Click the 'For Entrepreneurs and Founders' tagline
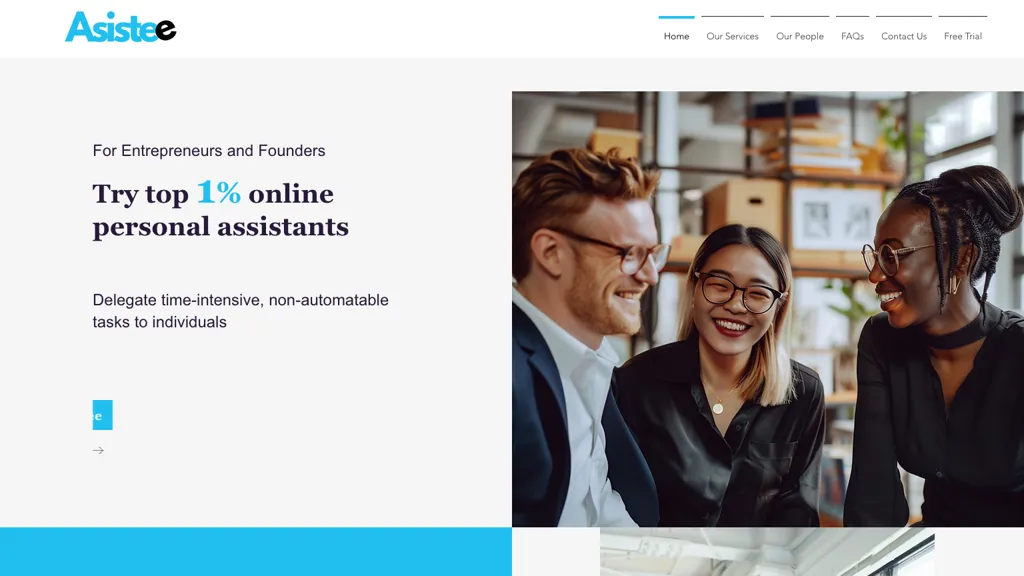This screenshot has height=576, width=1024. click(209, 151)
